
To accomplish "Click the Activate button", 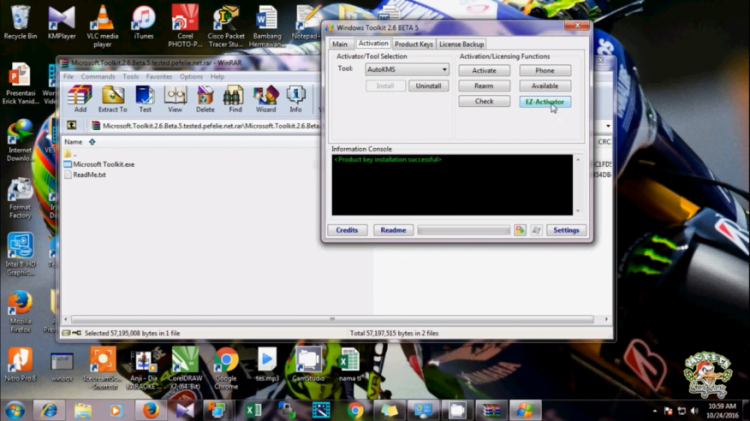I will pyautogui.click(x=484, y=70).
